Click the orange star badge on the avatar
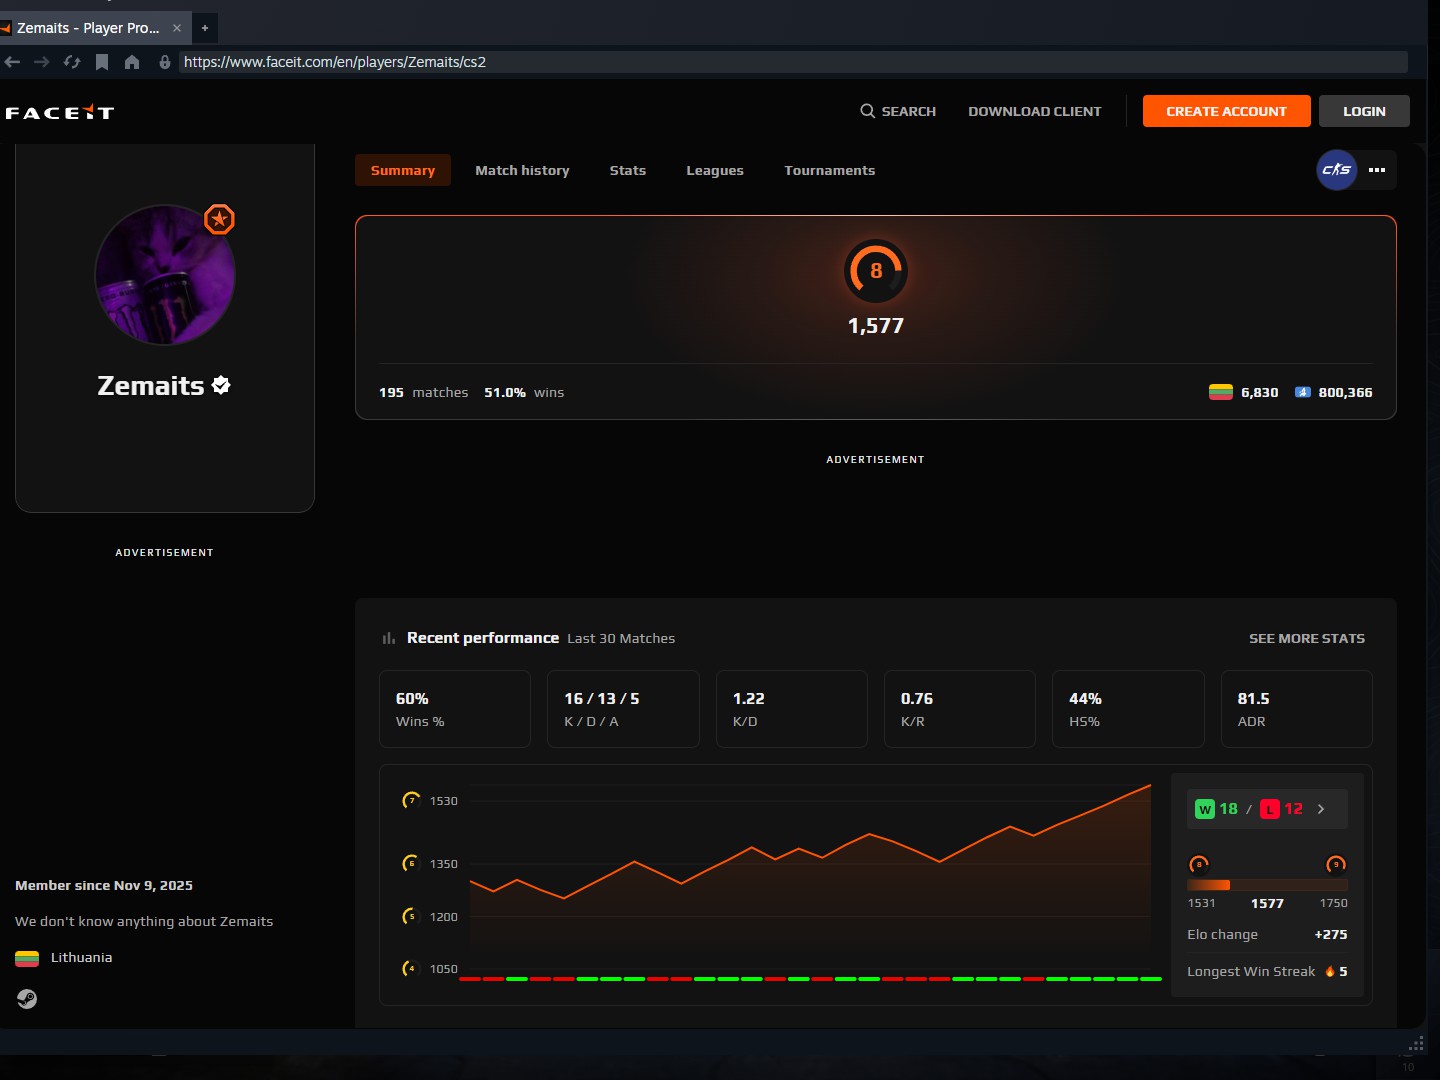Viewport: 1440px width, 1080px height. pos(219,219)
